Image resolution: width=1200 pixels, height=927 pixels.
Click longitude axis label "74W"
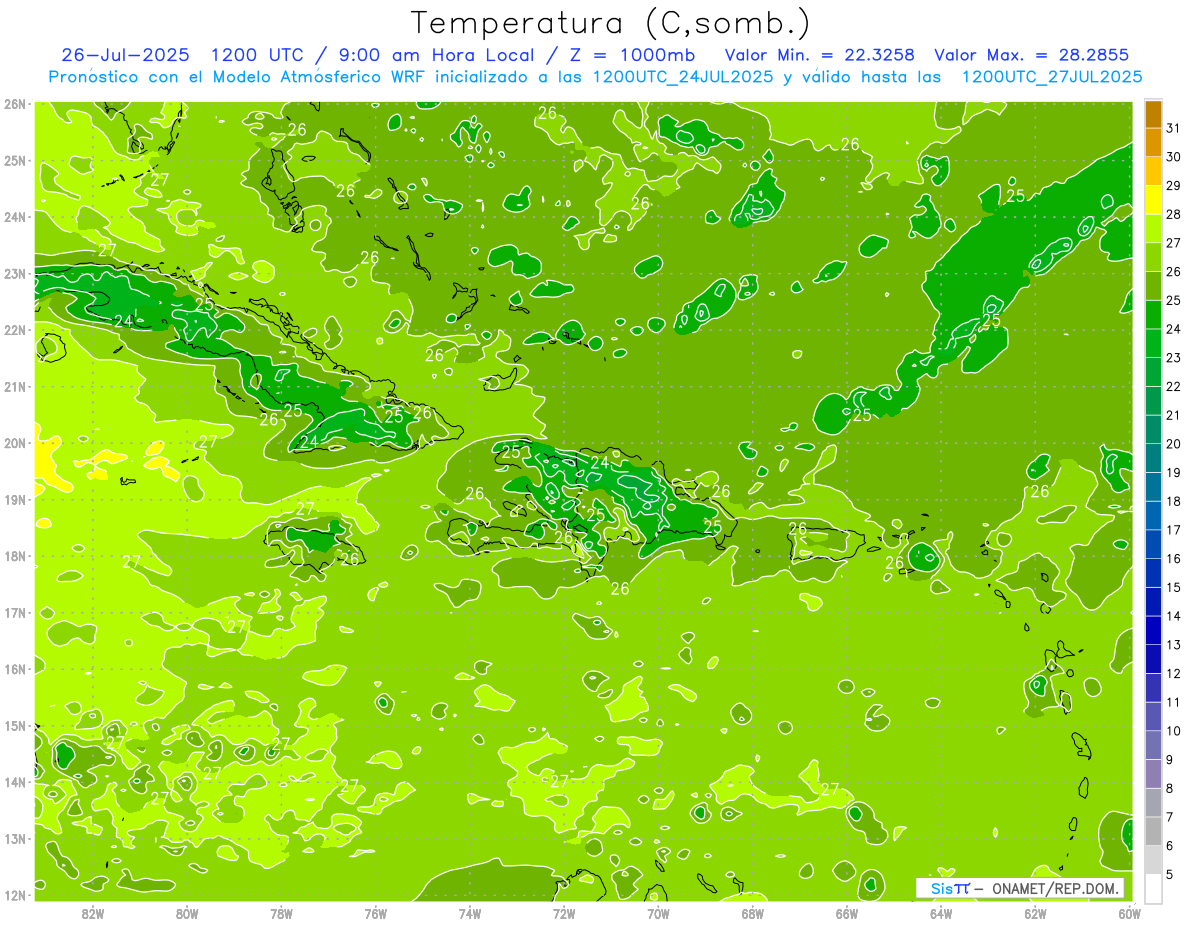[x=470, y=913]
